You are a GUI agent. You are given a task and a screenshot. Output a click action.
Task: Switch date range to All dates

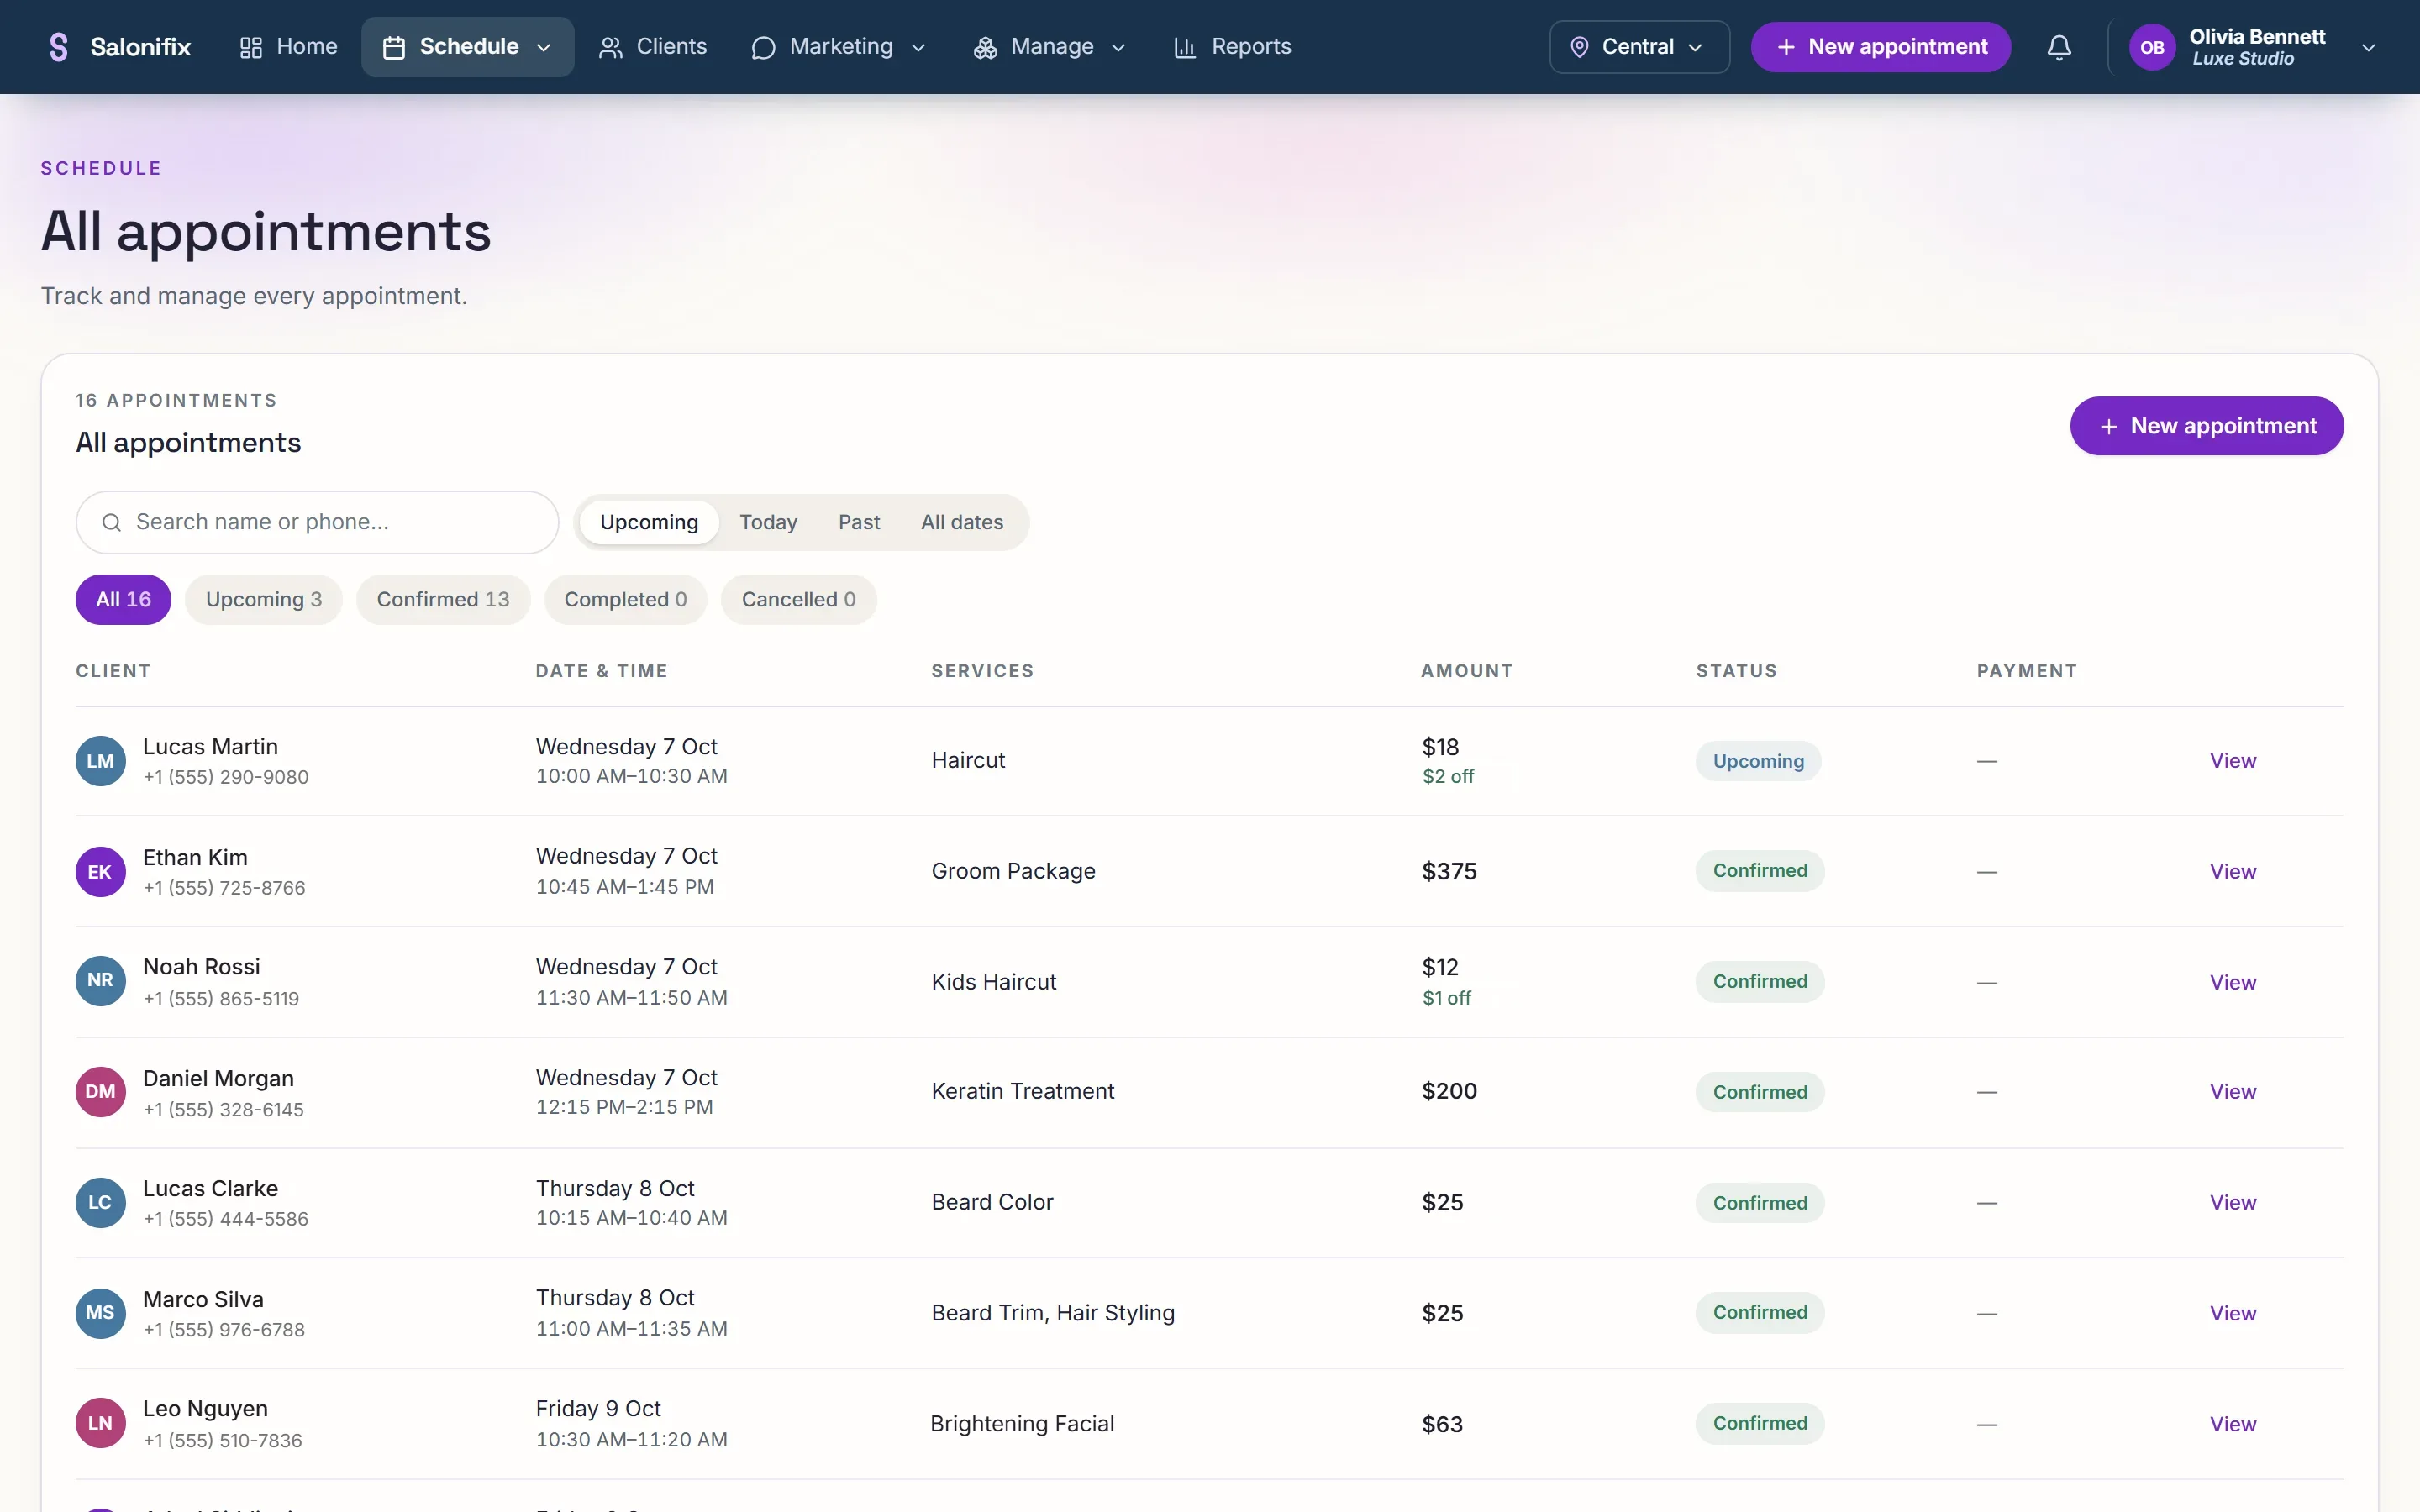pyautogui.click(x=962, y=522)
